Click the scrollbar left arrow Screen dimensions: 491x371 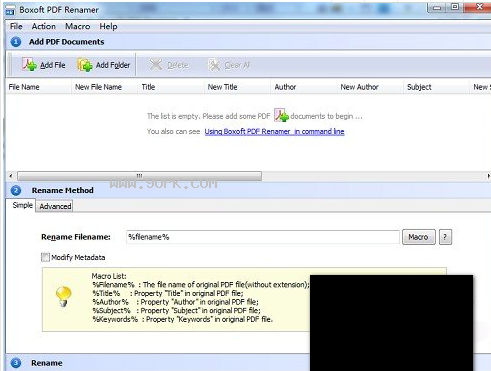coord(11,176)
